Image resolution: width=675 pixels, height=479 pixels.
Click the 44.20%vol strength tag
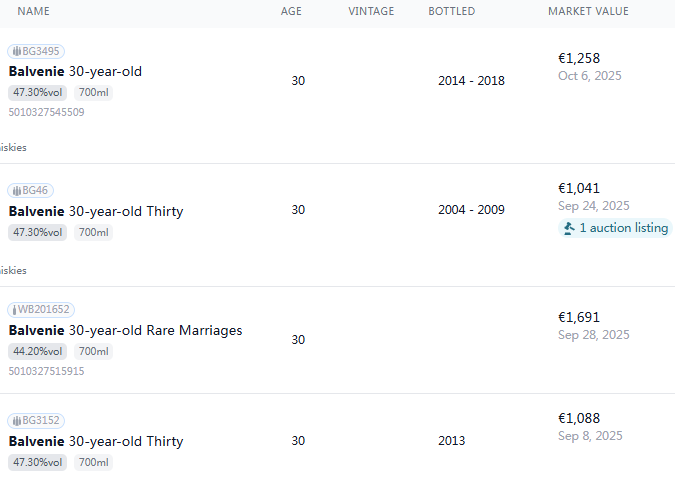[x=38, y=351]
